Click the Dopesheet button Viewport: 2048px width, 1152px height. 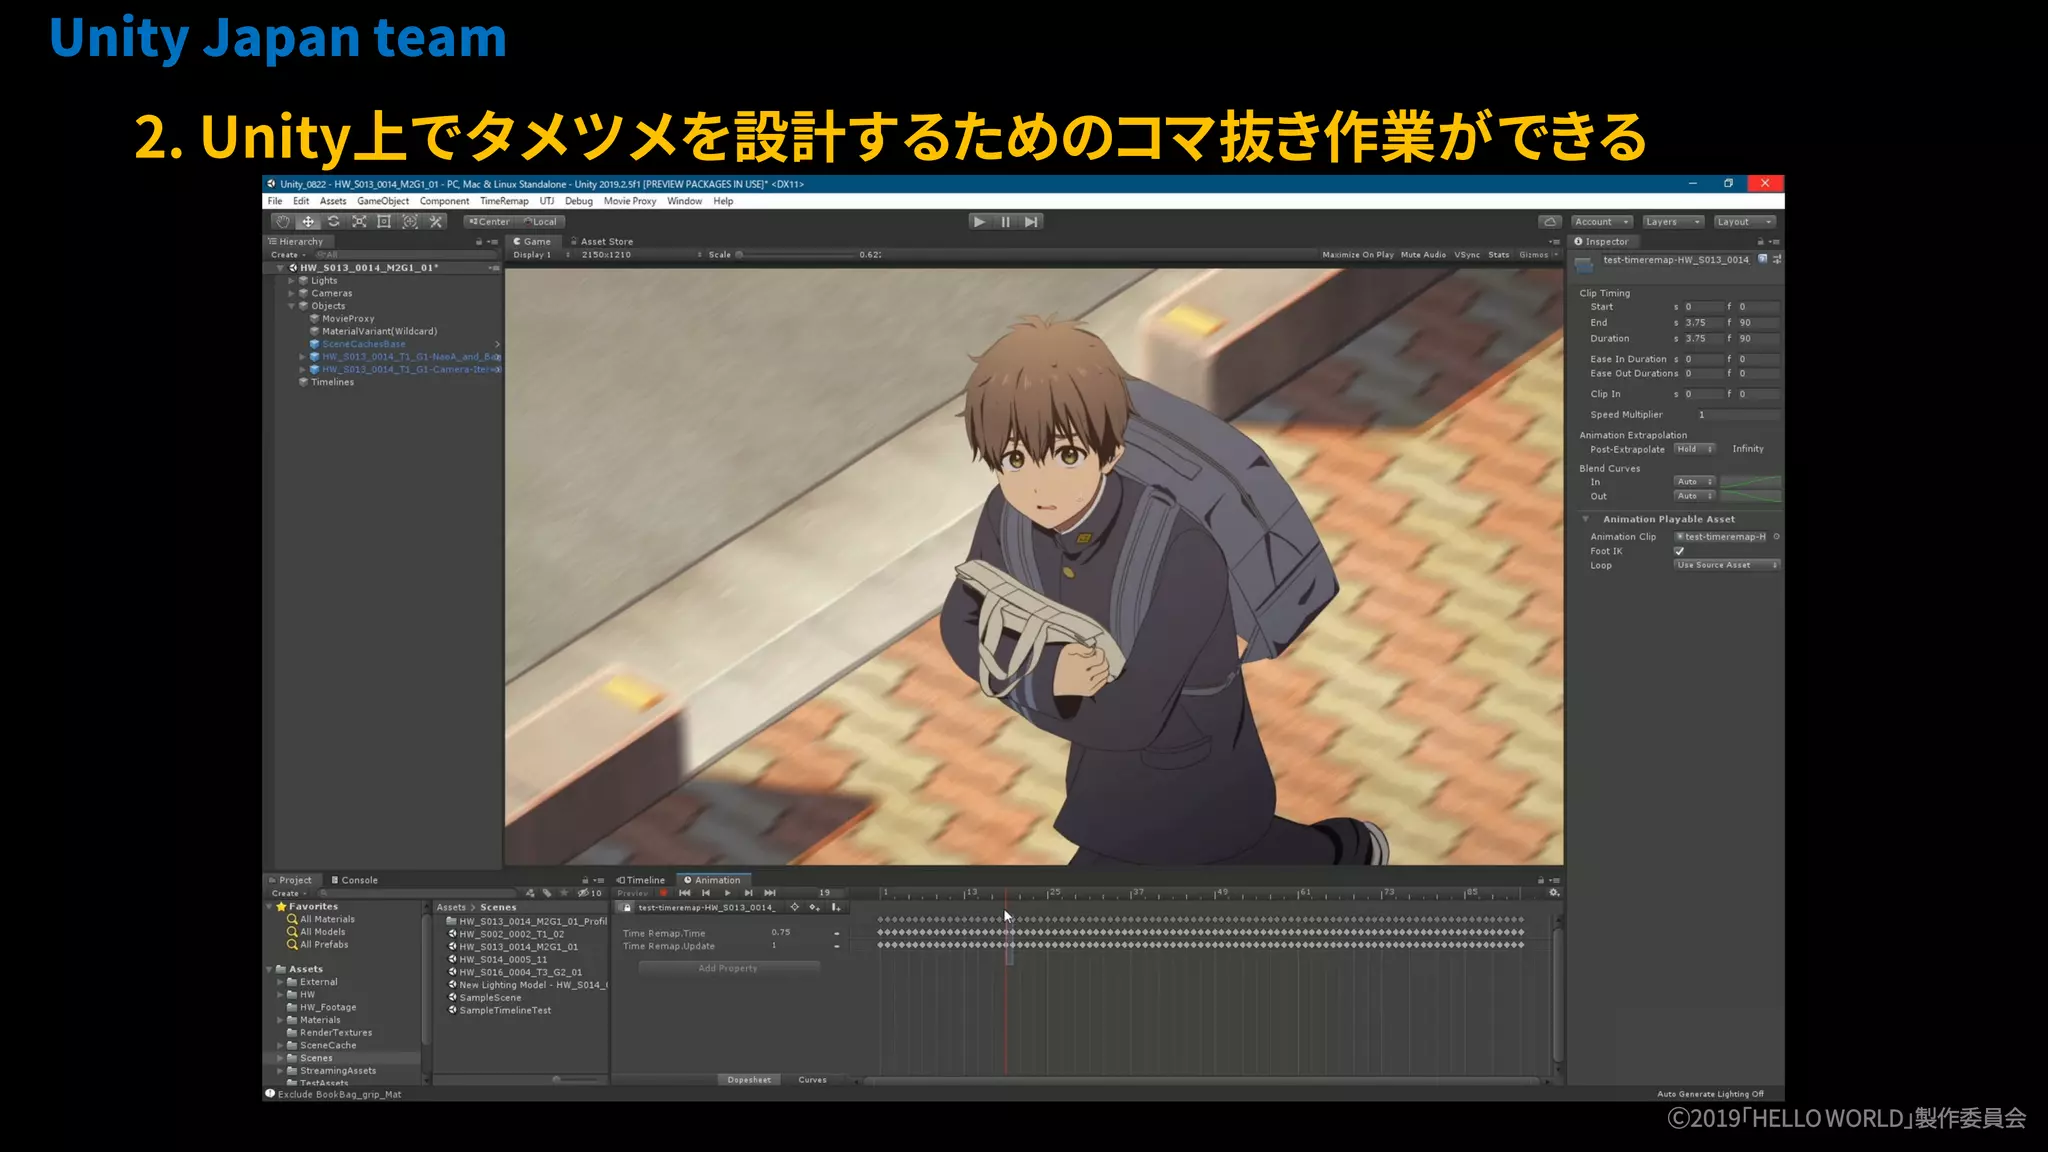(x=750, y=1080)
